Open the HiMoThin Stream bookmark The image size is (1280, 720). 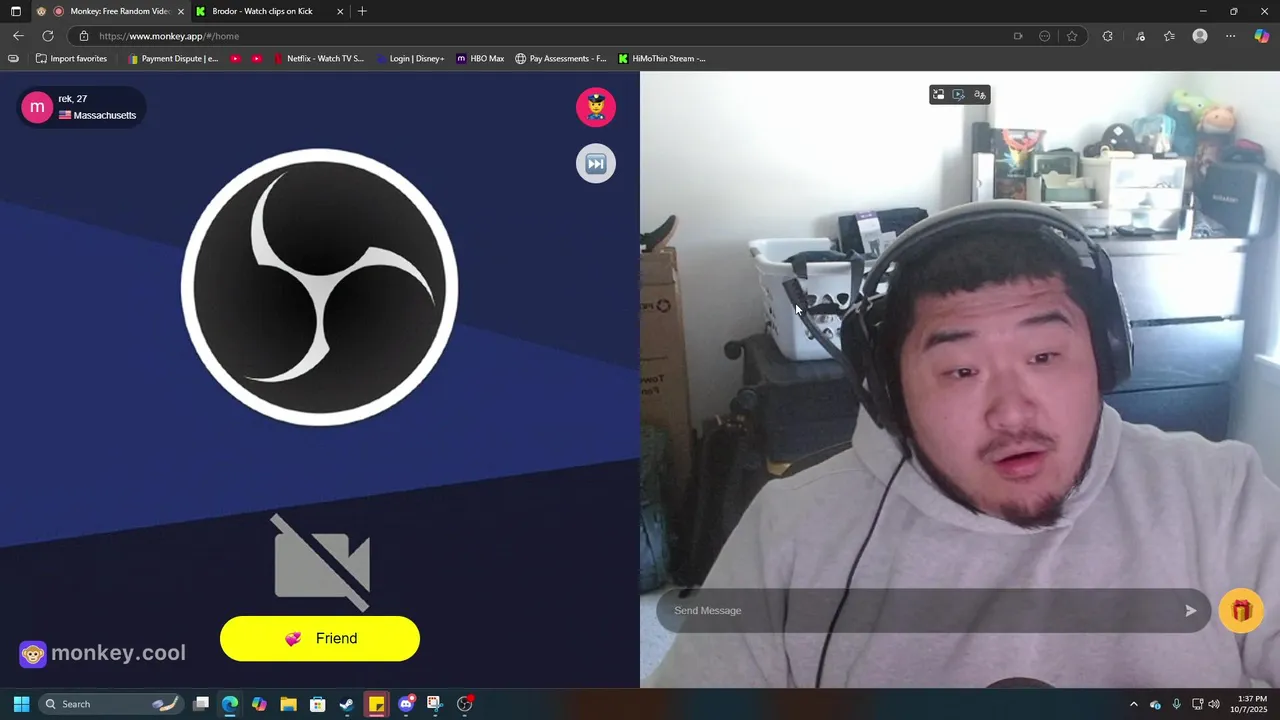pos(662,59)
